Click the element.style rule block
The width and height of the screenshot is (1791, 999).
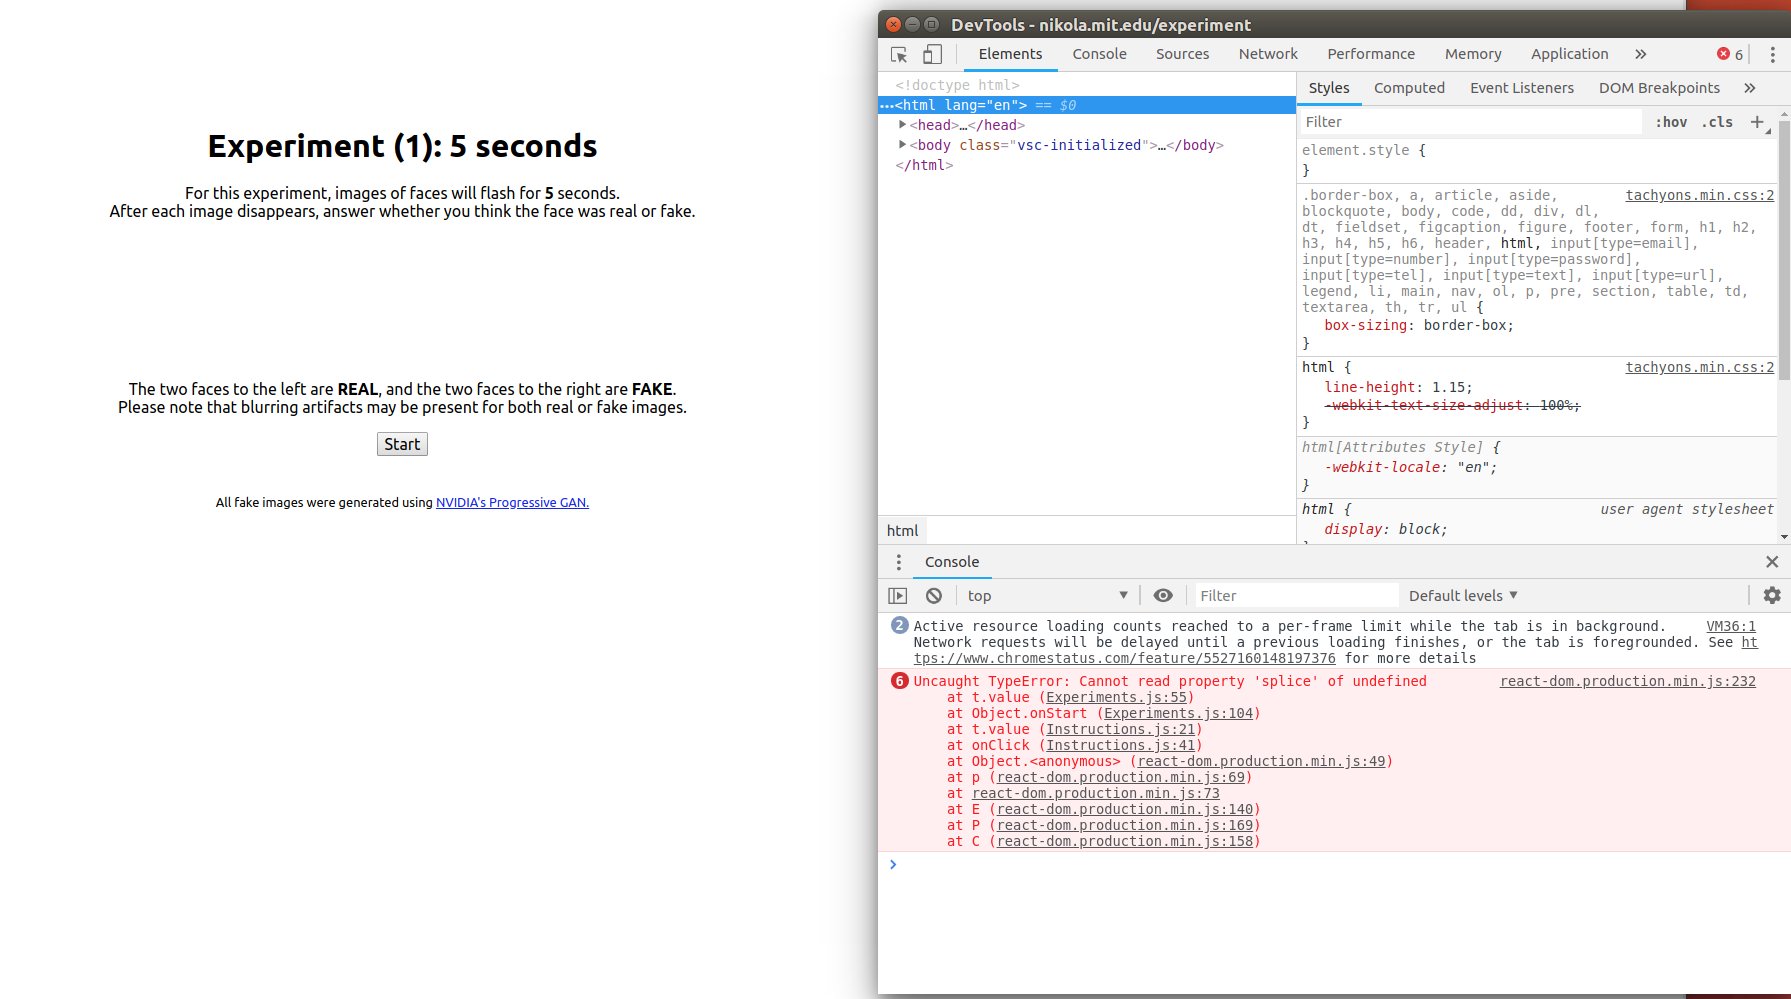[x=1536, y=160]
